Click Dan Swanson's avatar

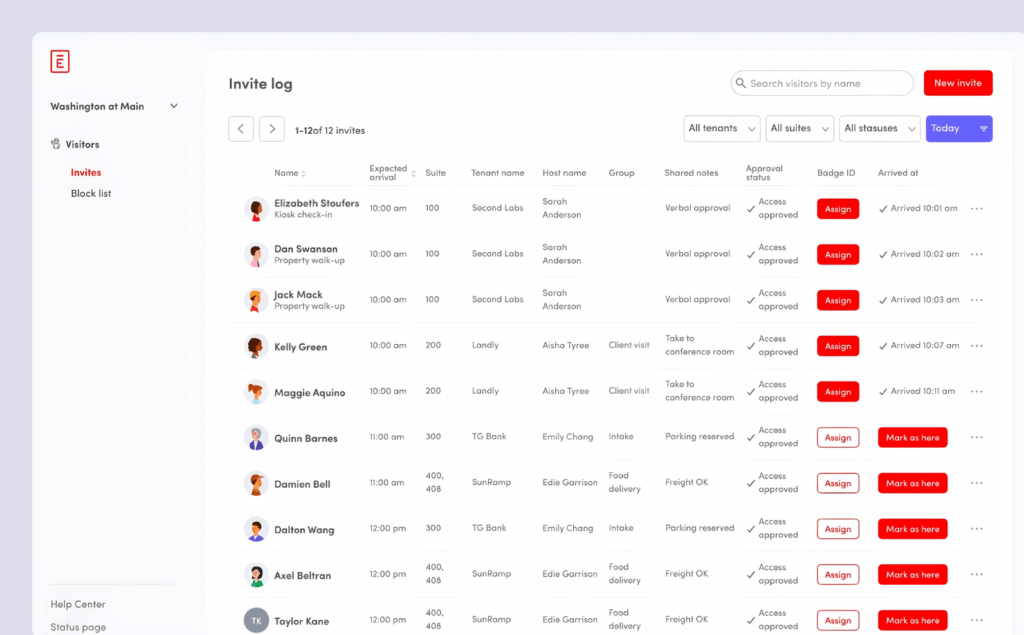(x=256, y=255)
